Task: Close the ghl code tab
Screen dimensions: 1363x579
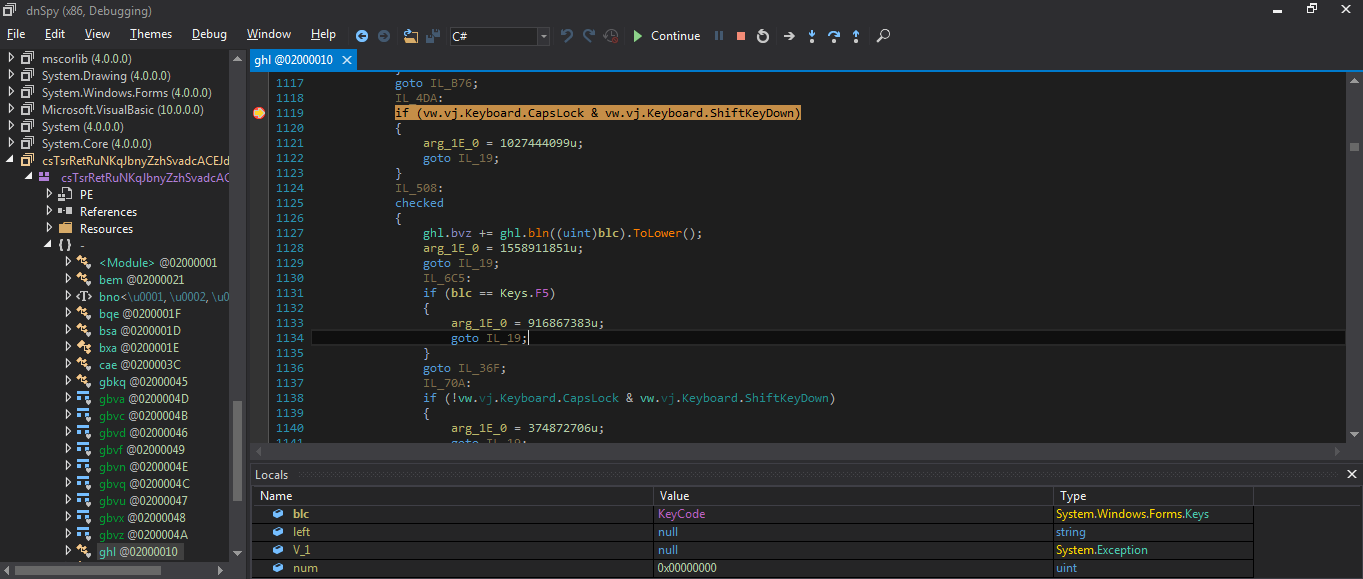Action: click(347, 60)
